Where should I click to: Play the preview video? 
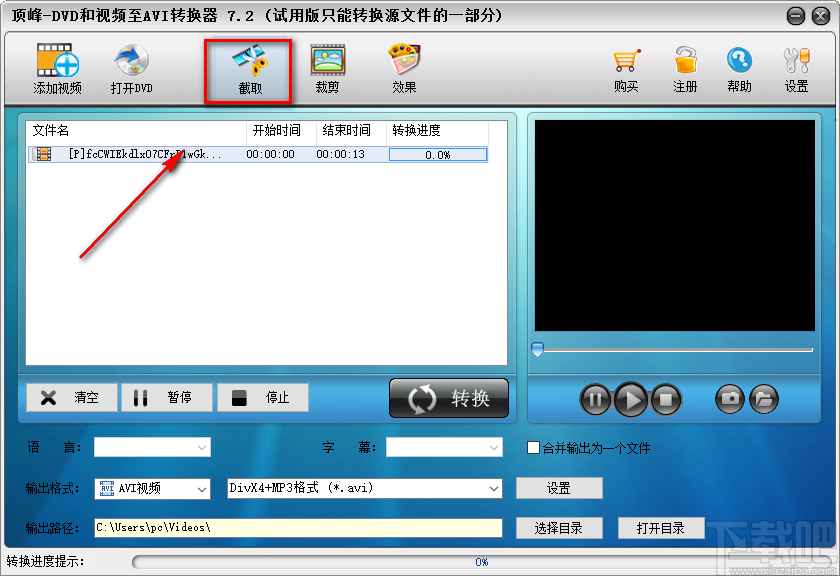[x=631, y=399]
